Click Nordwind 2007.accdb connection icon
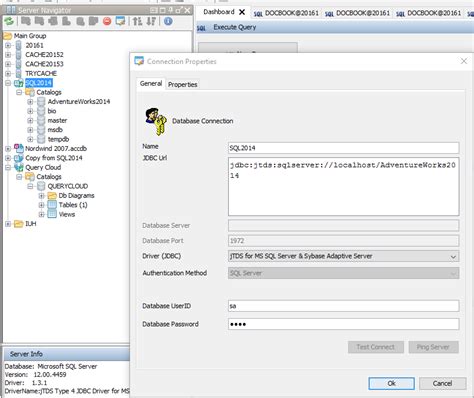Image resolution: width=474 pixels, height=398 pixels. pyautogui.click(x=19, y=148)
